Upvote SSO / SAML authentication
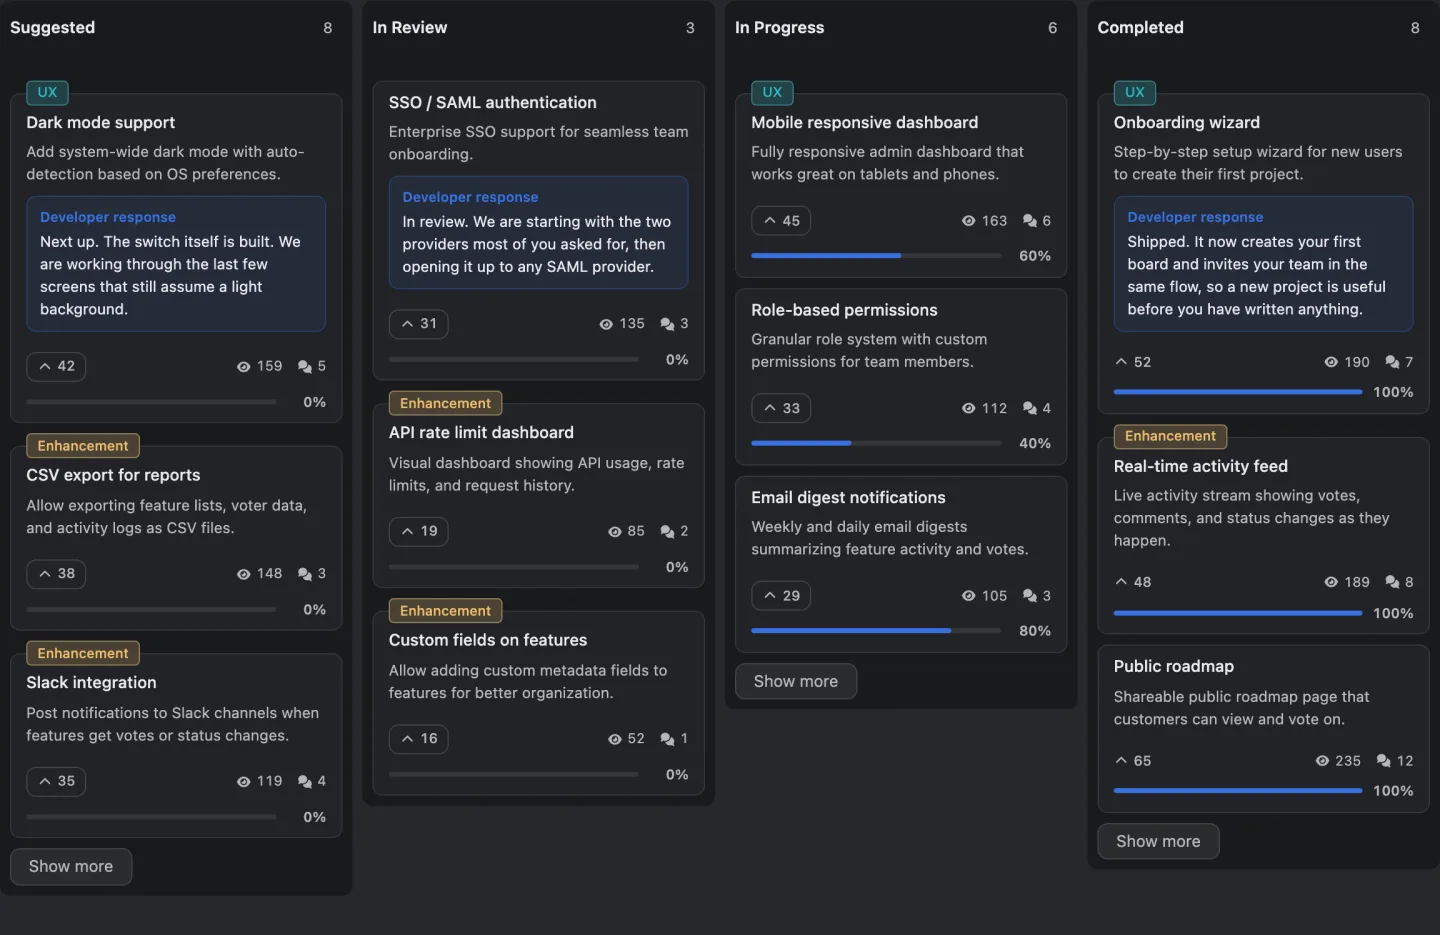The height and width of the screenshot is (935, 1440). coord(418,324)
